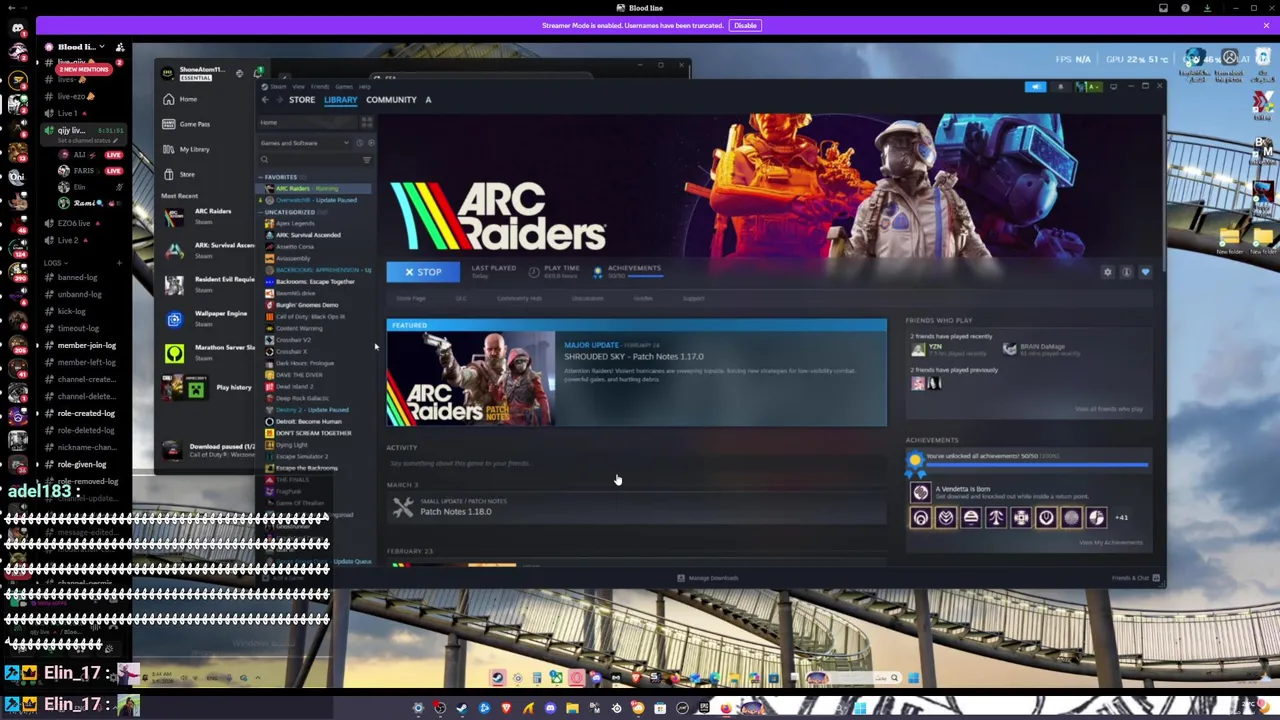
Task: Switch to the Steam LIBRARY tab
Action: pos(340,100)
